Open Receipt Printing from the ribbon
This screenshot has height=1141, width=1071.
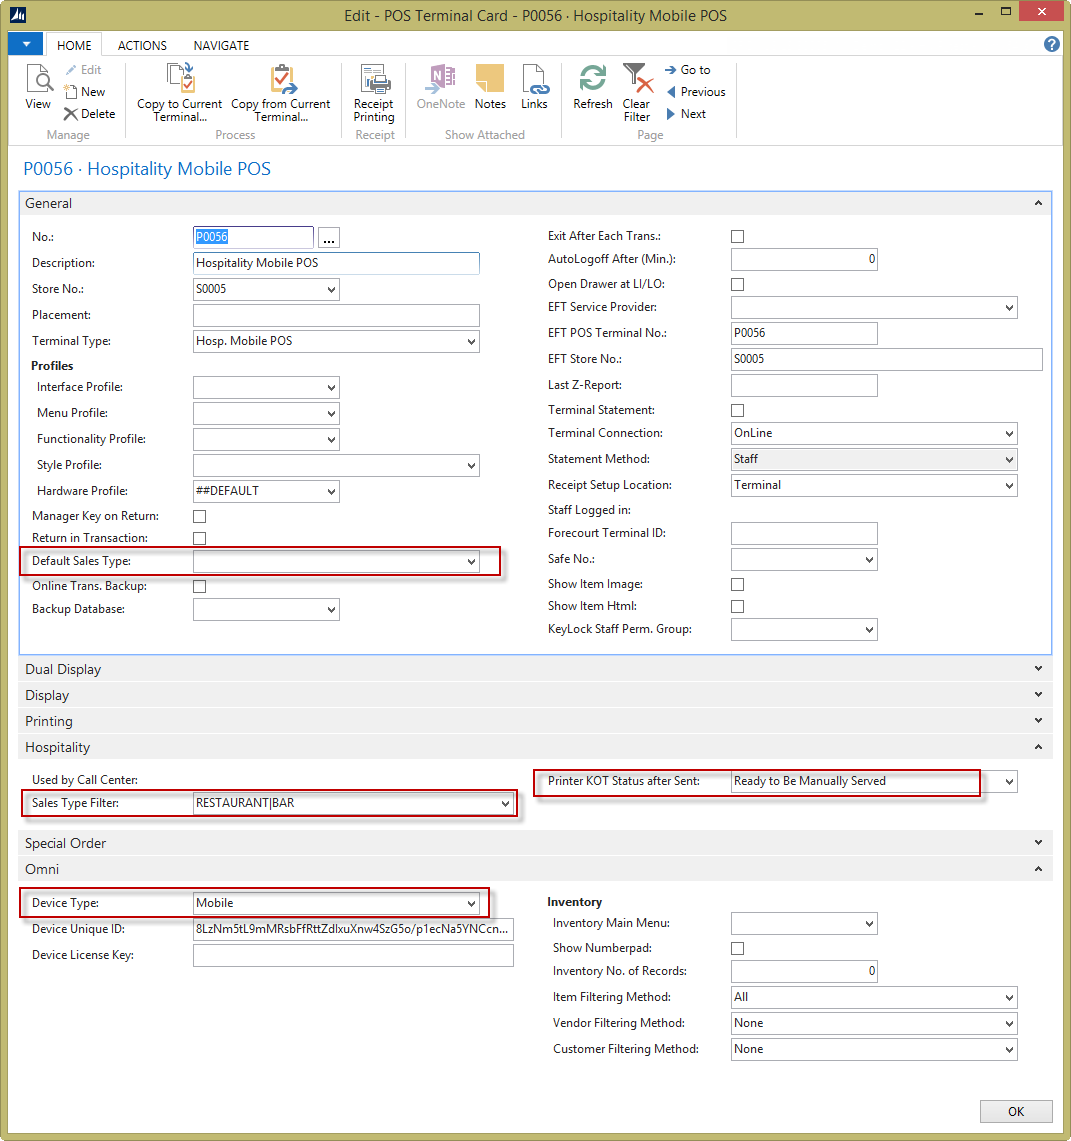click(374, 80)
